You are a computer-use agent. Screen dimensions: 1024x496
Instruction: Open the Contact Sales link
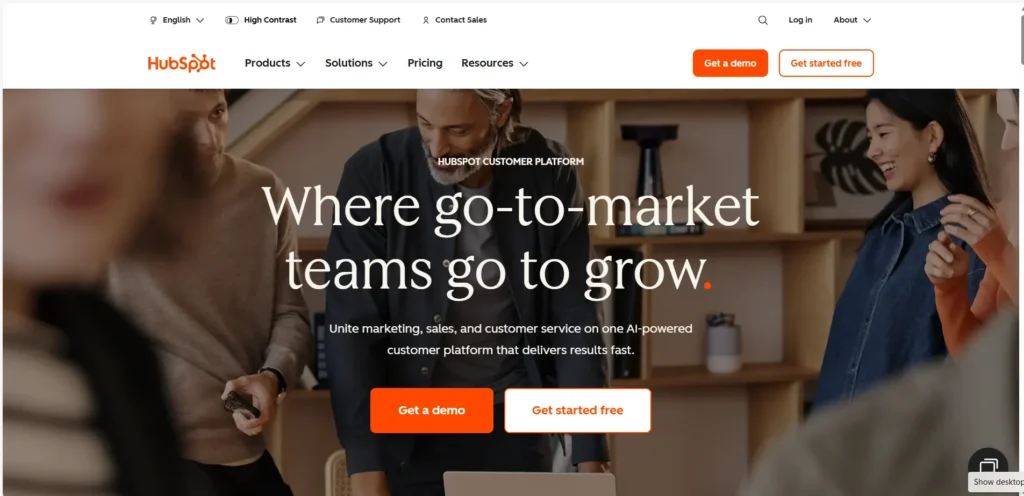(x=461, y=20)
